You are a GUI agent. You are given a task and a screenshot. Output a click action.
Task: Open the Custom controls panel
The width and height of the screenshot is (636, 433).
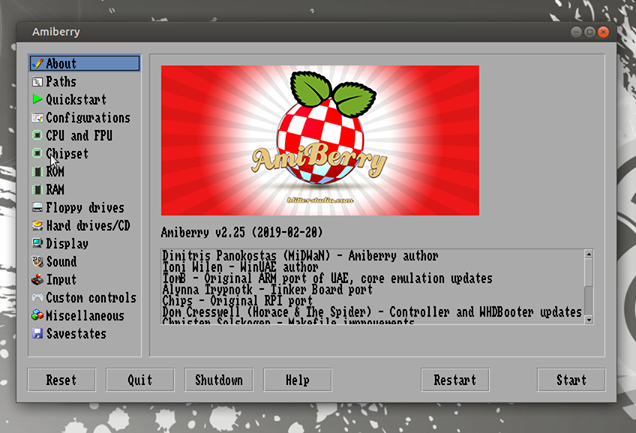coord(91,298)
